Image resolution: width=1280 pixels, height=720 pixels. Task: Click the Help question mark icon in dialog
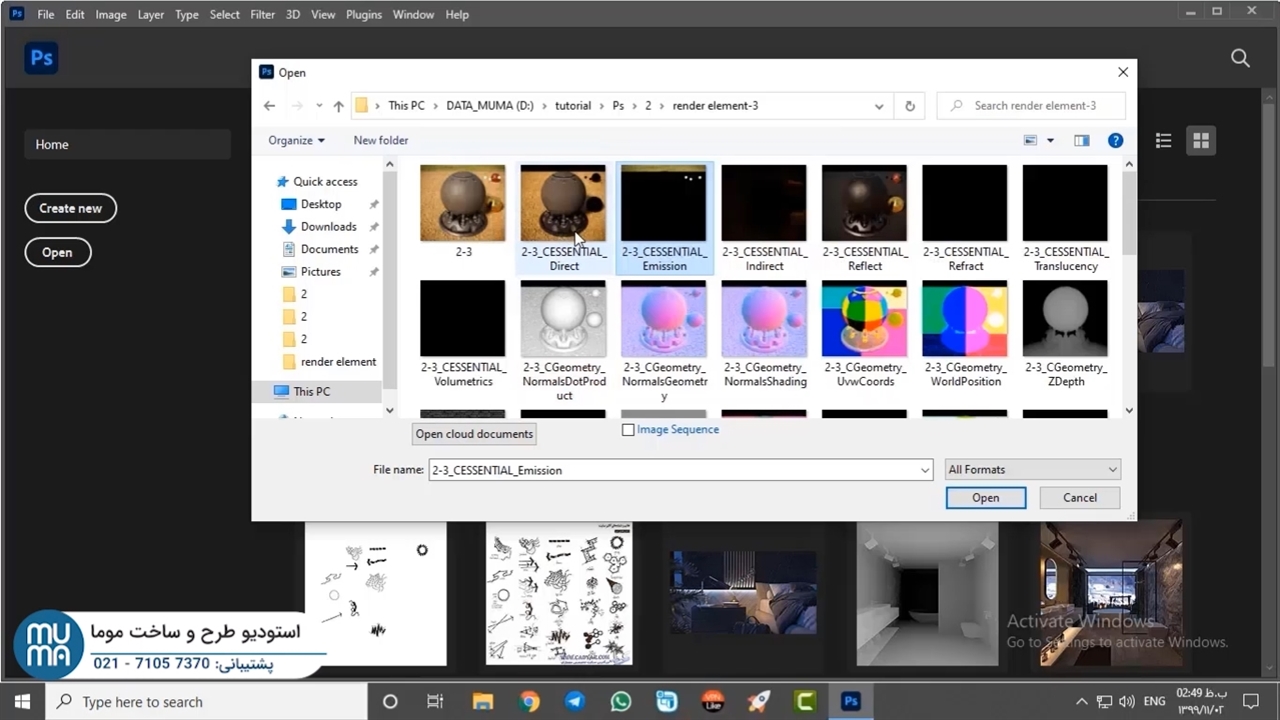click(x=1115, y=141)
